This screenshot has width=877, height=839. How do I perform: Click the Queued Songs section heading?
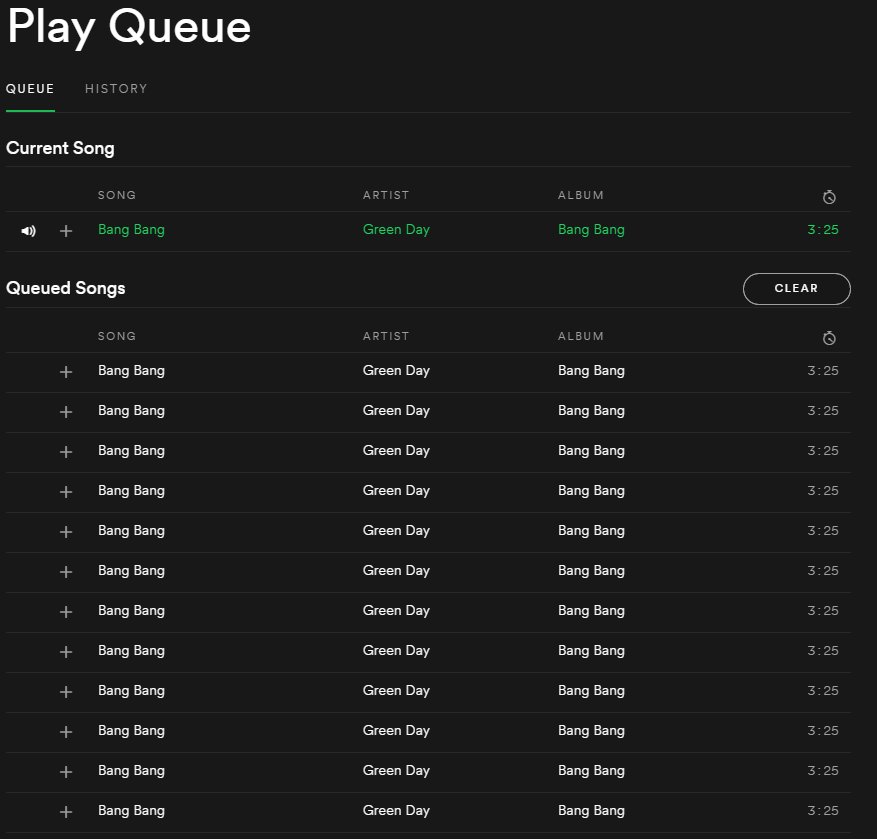(x=65, y=289)
